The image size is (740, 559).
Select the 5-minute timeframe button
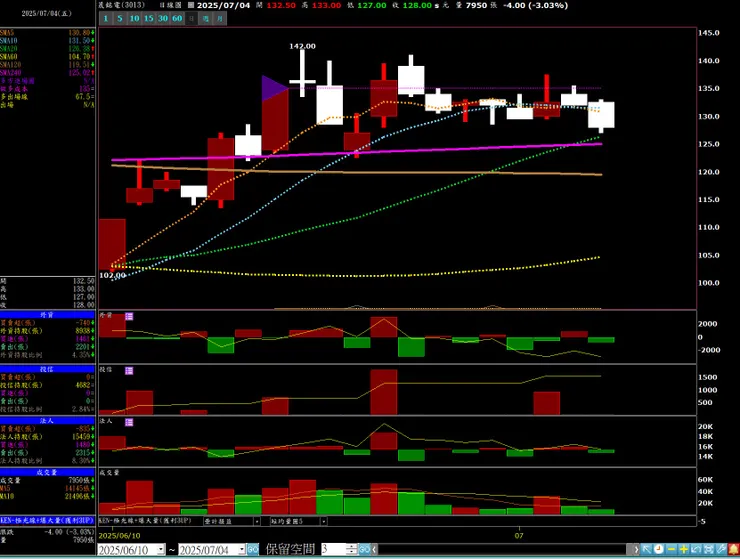[x=120, y=18]
